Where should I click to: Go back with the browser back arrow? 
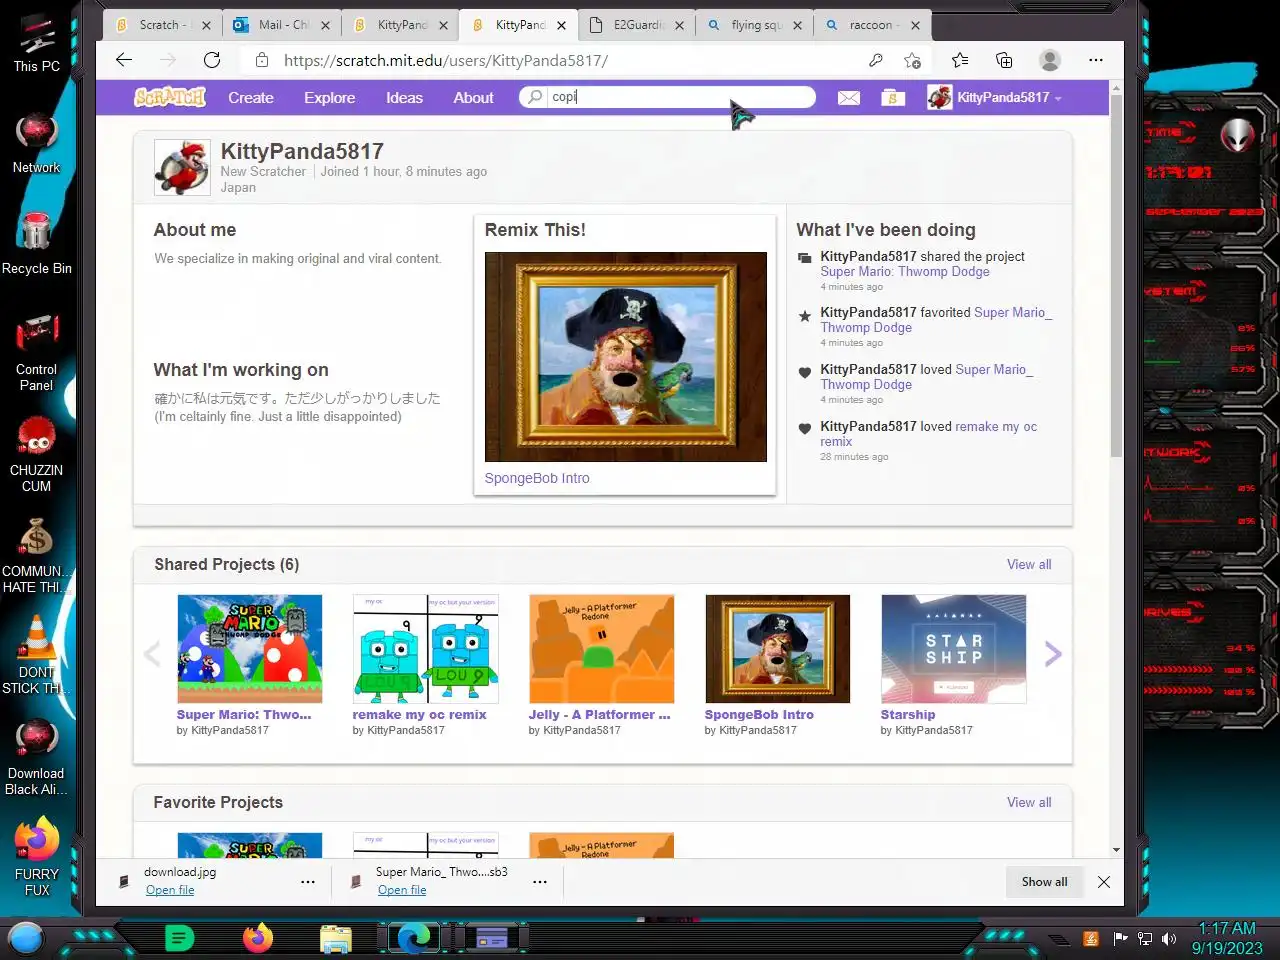coord(124,60)
